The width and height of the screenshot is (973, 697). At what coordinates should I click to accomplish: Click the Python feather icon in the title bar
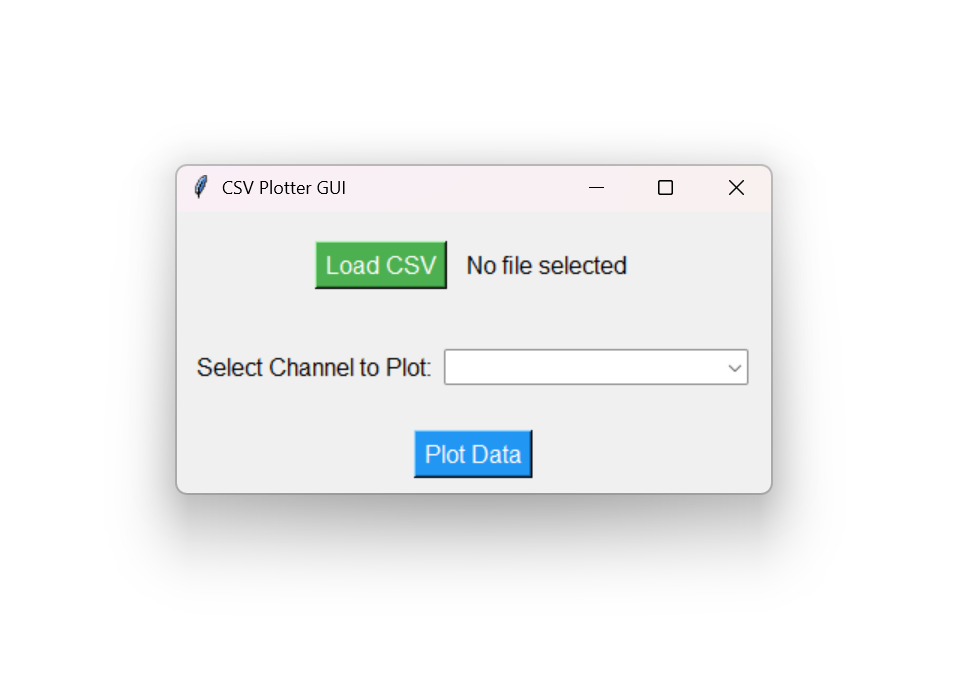200,187
